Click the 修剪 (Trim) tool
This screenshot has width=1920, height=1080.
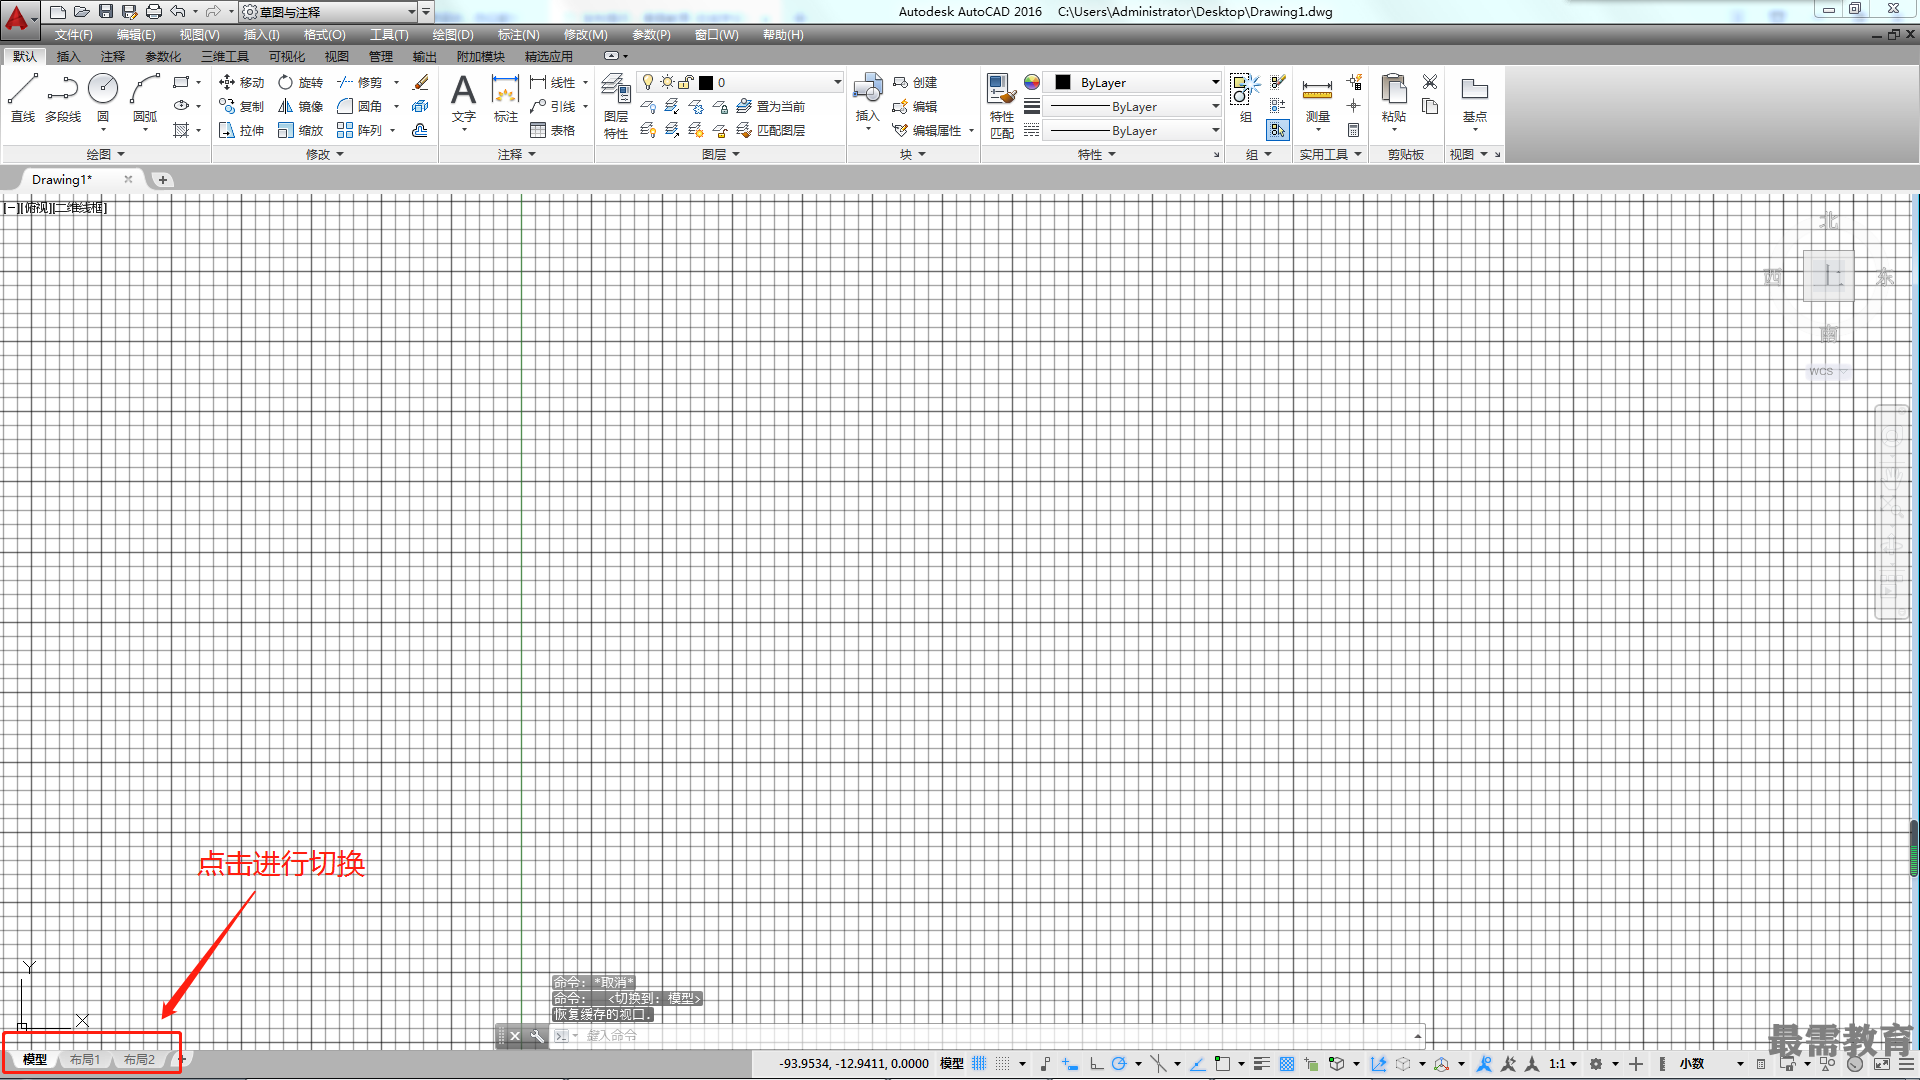(x=360, y=82)
